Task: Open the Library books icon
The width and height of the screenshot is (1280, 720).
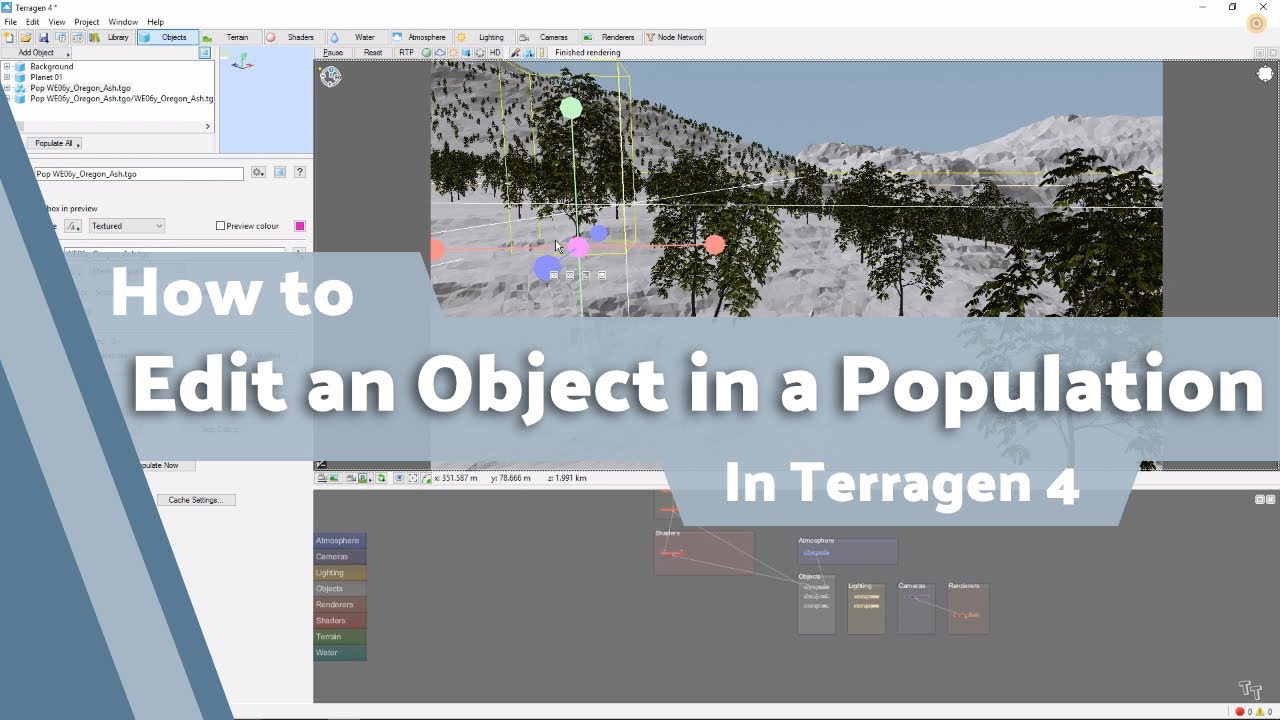Action: point(94,37)
